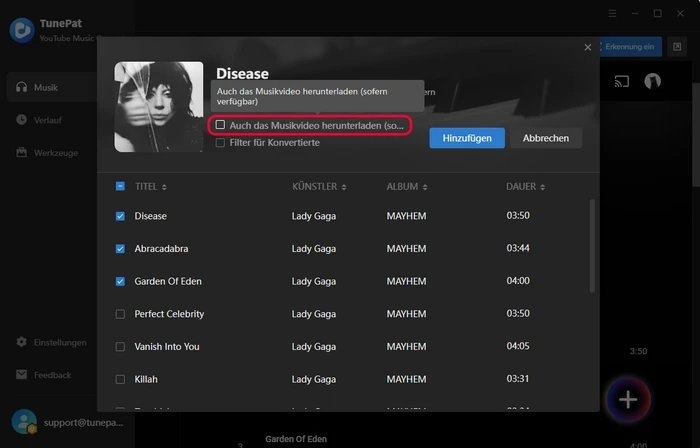Click duration 04:05 of Vanish Into You

pos(518,346)
